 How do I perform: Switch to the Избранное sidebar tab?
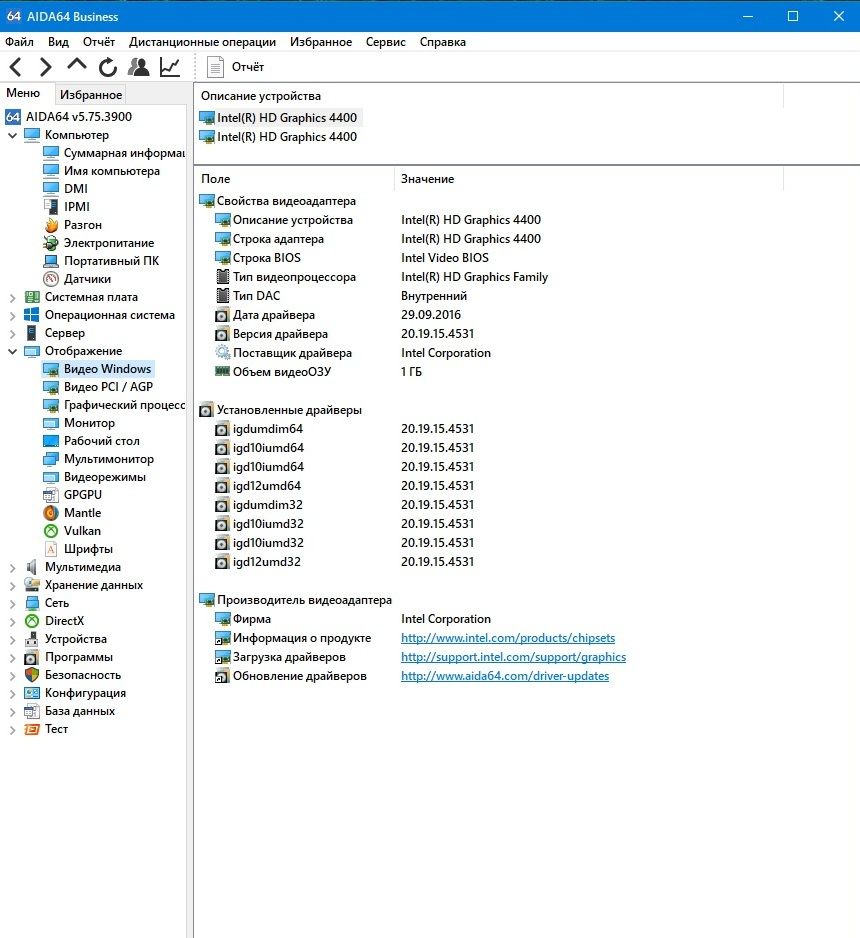[x=91, y=95]
